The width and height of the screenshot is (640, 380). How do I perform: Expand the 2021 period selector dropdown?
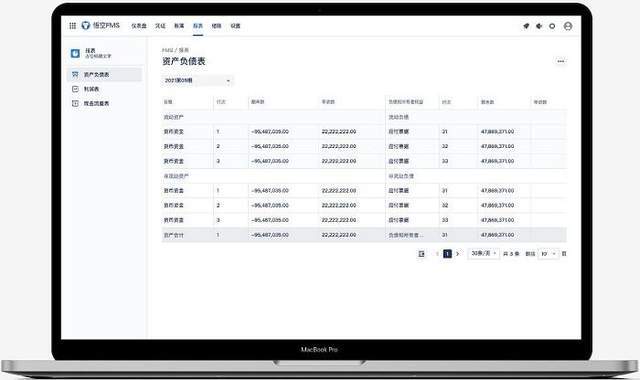click(x=198, y=80)
